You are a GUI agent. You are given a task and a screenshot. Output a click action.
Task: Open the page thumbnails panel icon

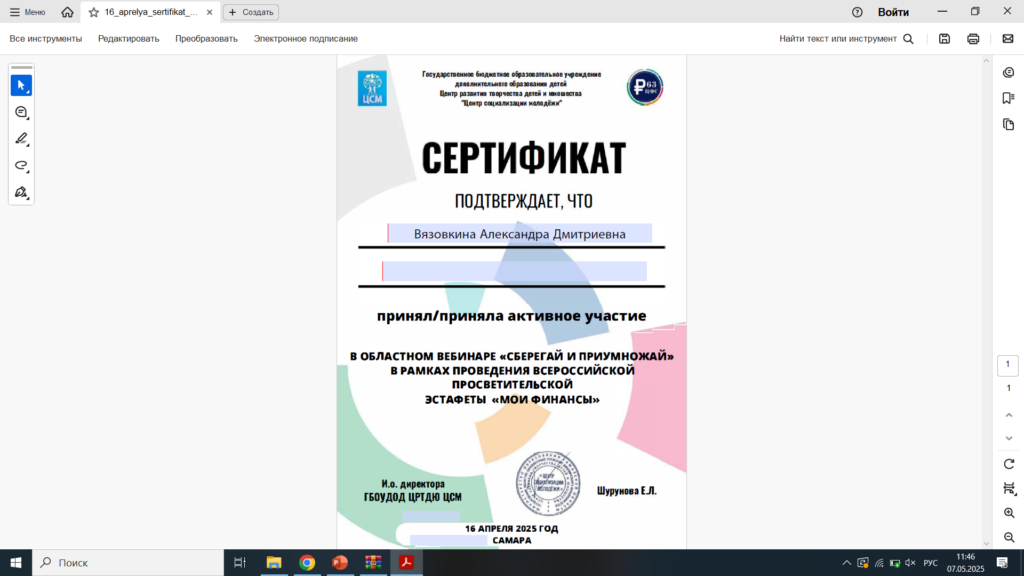pos(1008,124)
